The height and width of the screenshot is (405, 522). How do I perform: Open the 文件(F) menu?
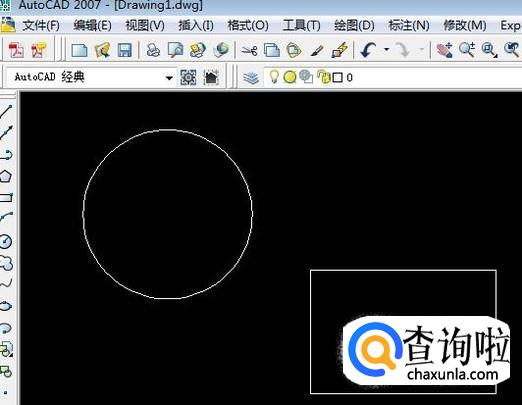click(x=41, y=26)
